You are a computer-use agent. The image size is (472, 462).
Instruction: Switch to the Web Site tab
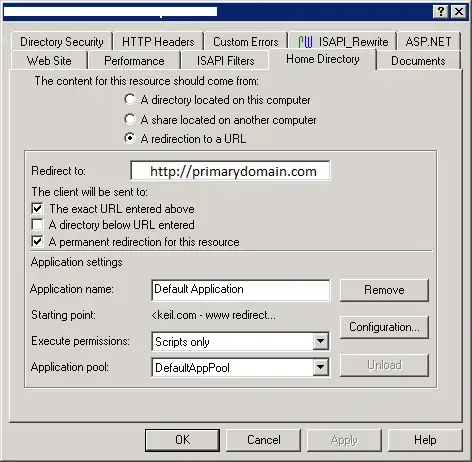pyautogui.click(x=49, y=61)
